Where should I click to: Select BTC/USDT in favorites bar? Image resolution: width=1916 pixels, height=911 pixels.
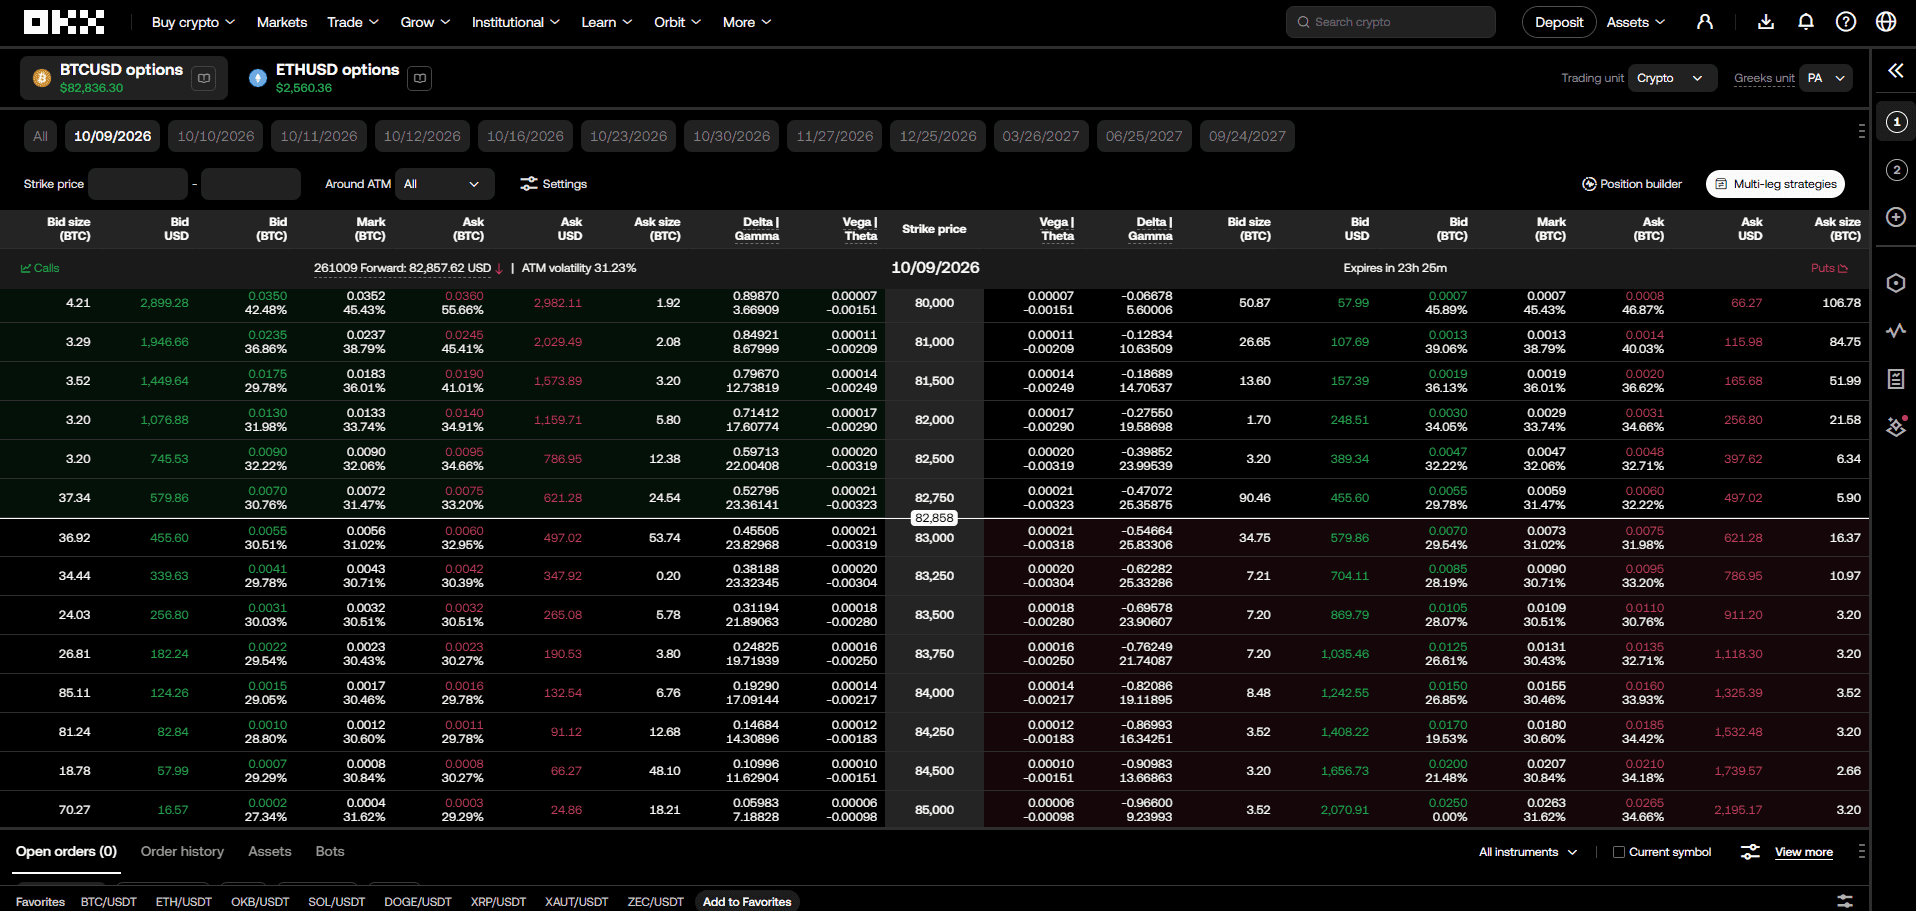pos(109,902)
